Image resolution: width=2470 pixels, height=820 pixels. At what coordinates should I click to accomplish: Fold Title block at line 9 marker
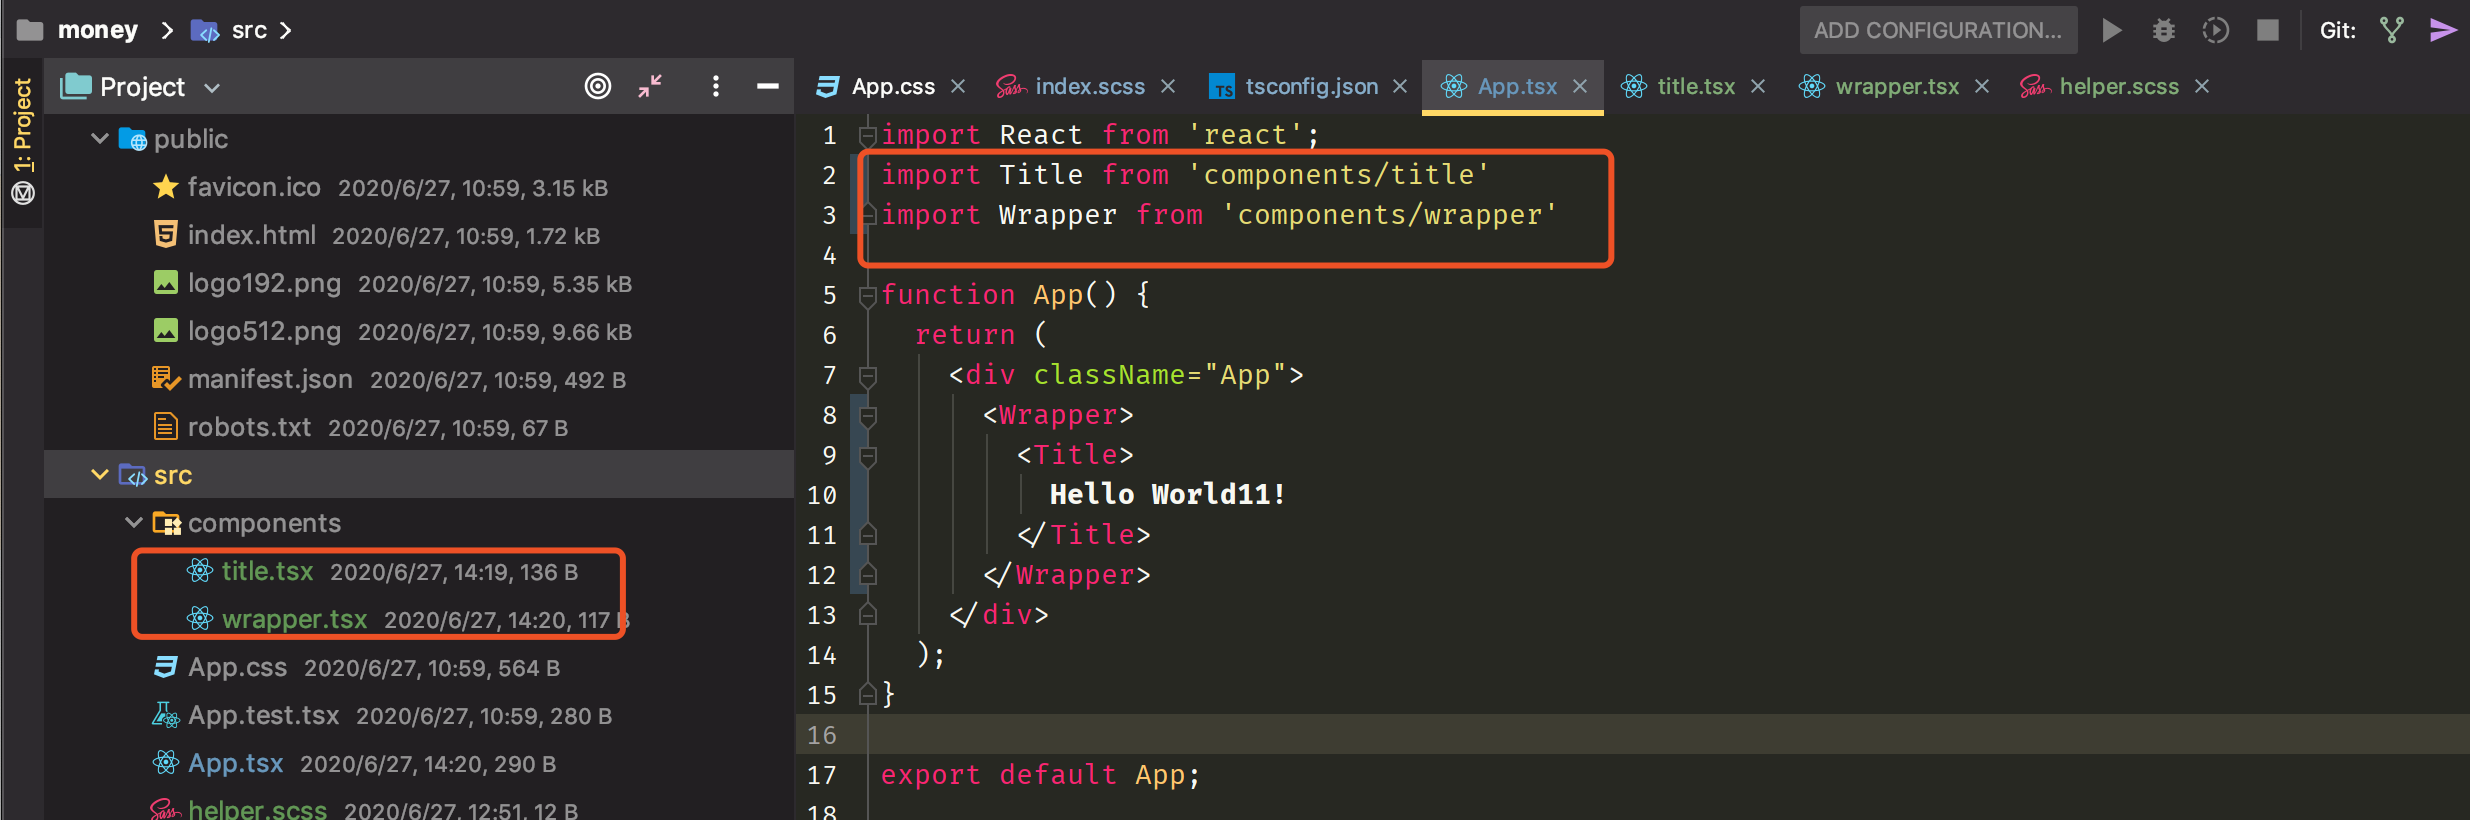868,455
